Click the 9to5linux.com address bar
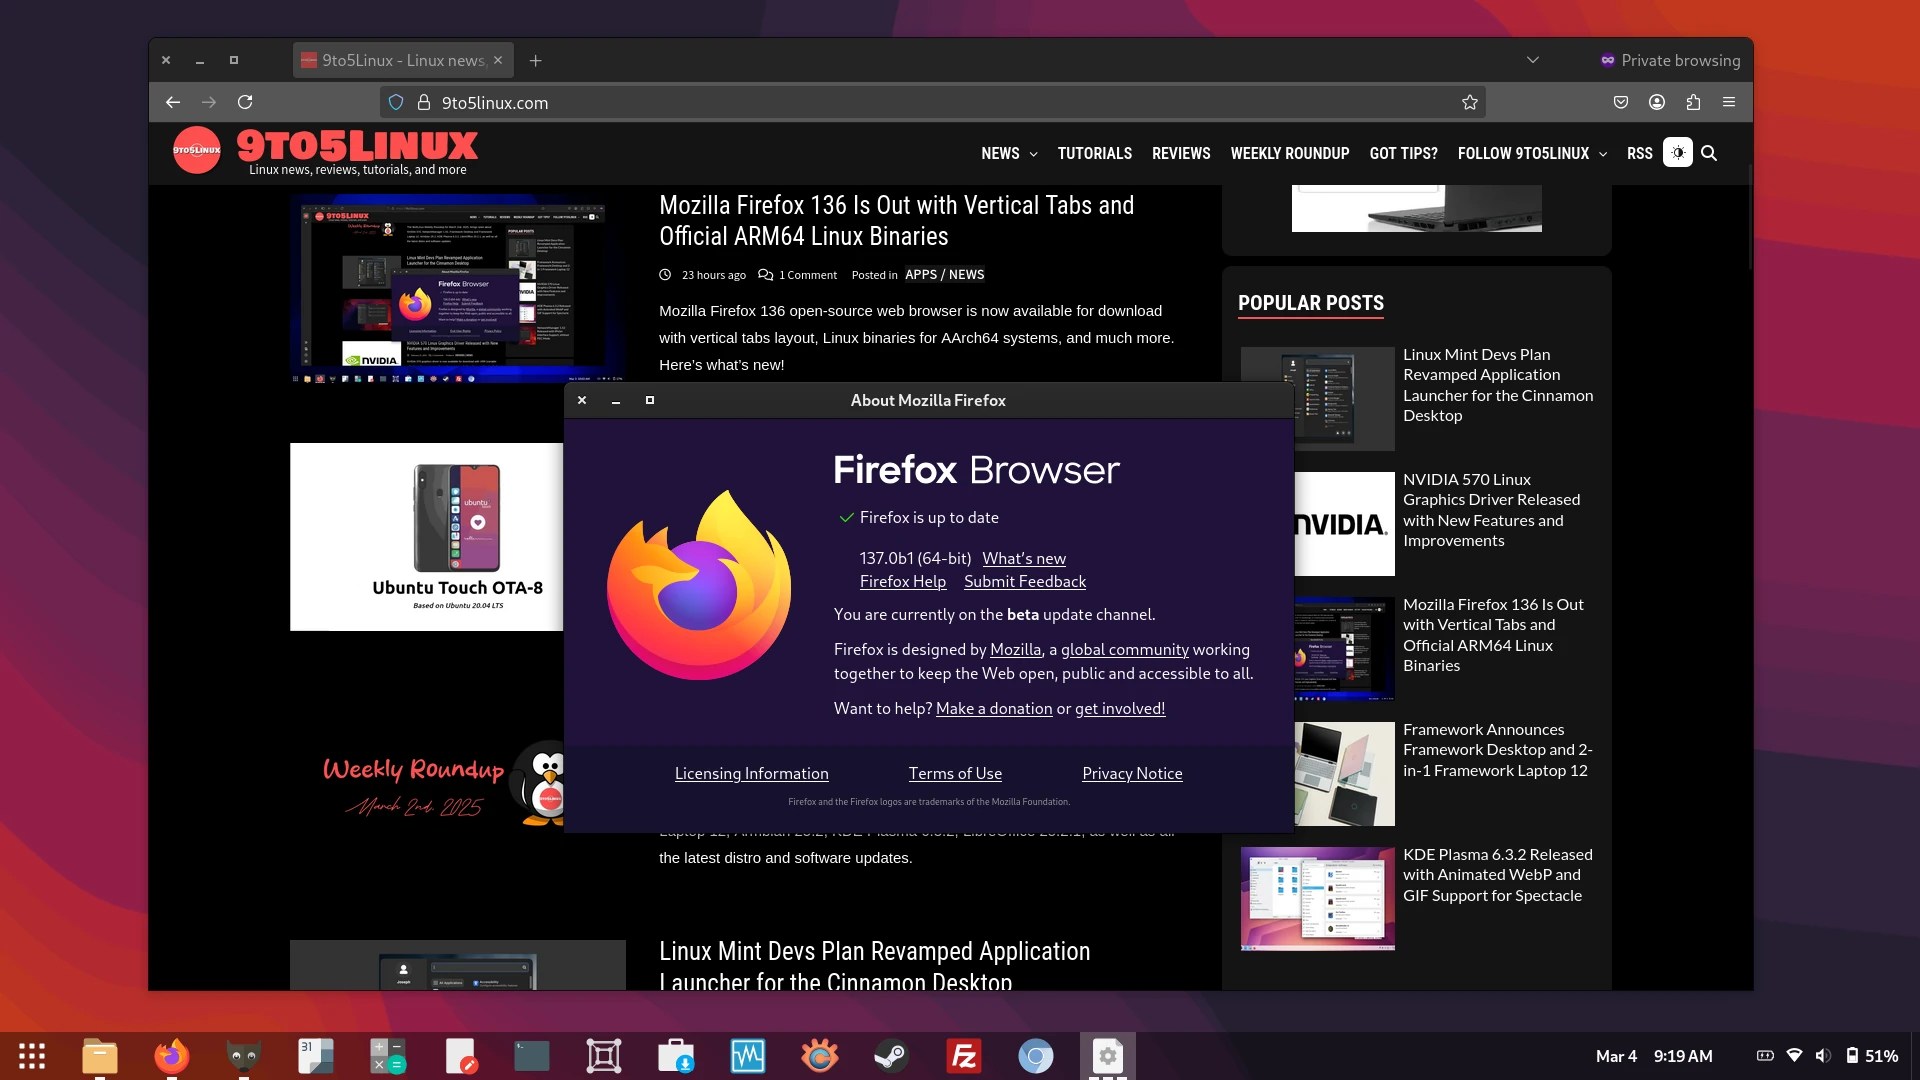Image resolution: width=1920 pixels, height=1080 pixels. click(900, 102)
